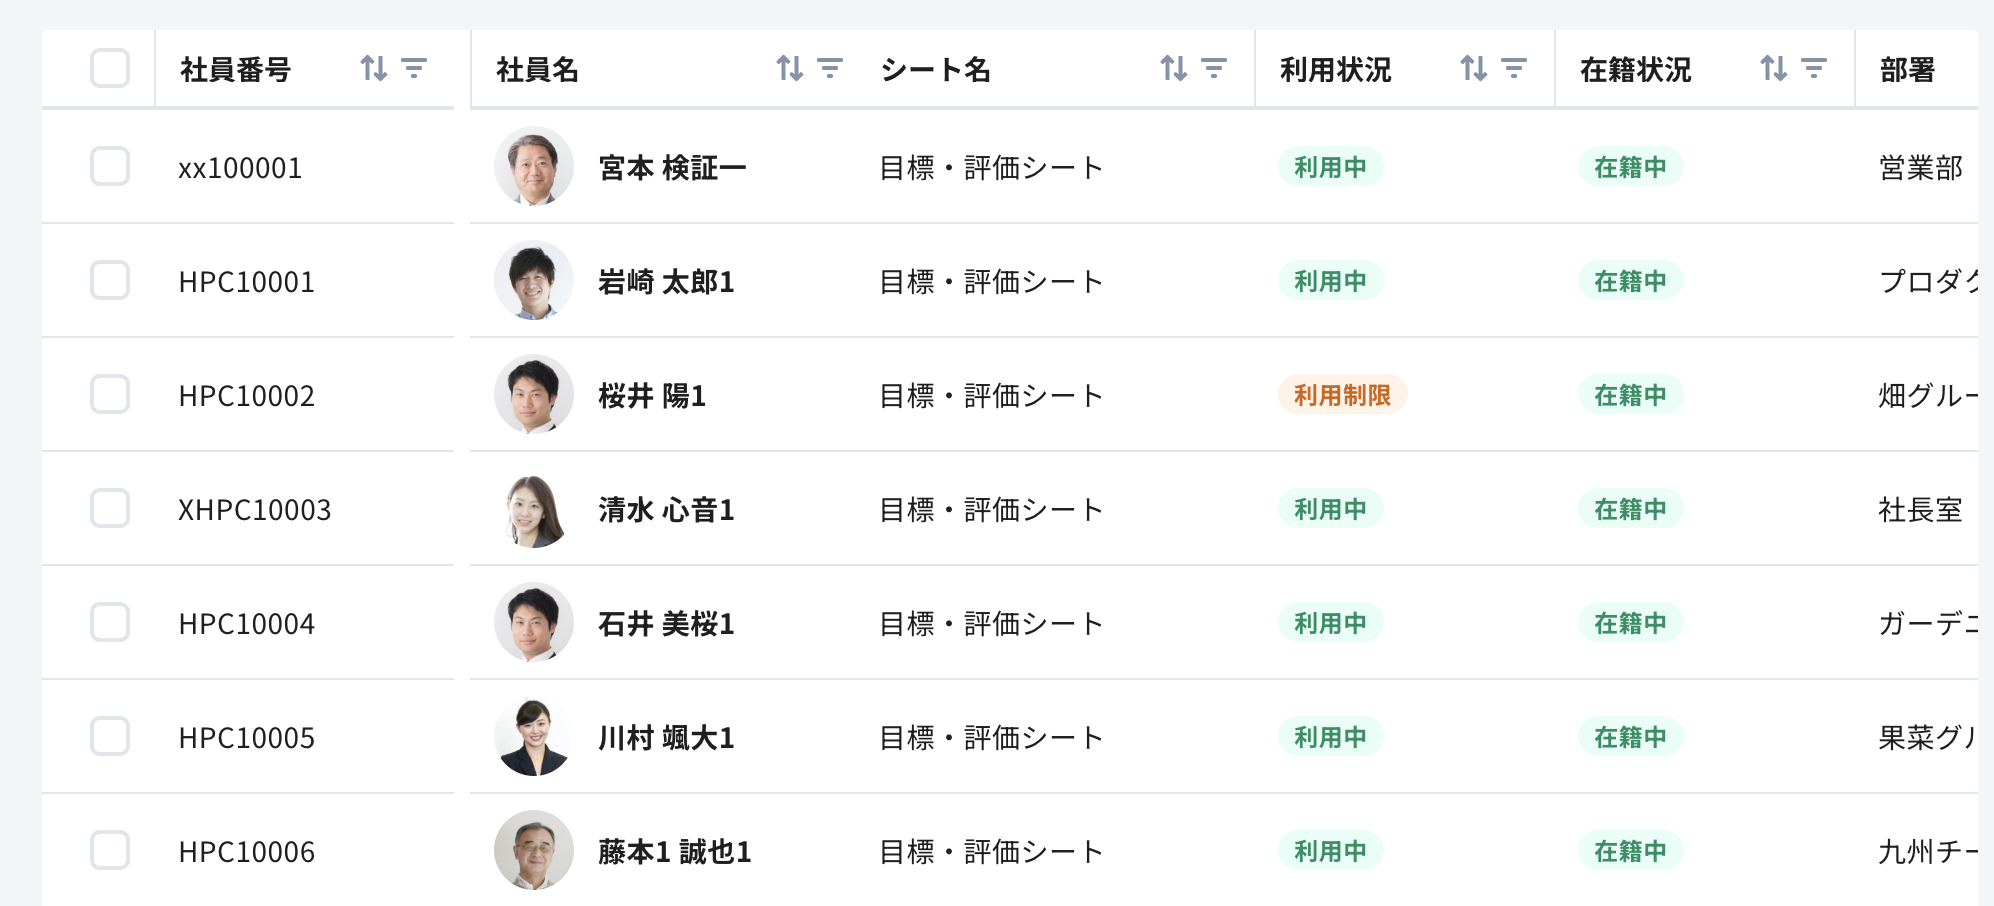Click 桜井 陽1's avatar photo
This screenshot has height=906, width=1994.
tap(534, 394)
